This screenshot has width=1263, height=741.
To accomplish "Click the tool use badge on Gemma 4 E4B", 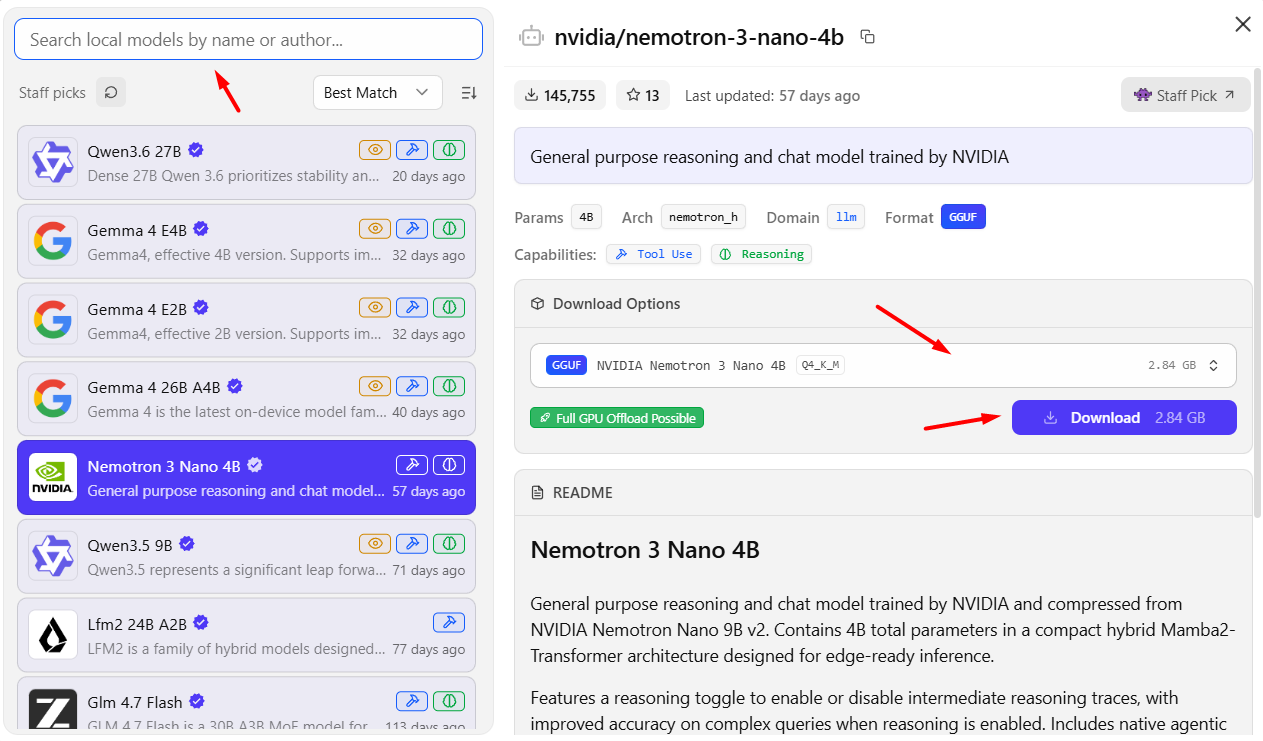I will 412,229.
